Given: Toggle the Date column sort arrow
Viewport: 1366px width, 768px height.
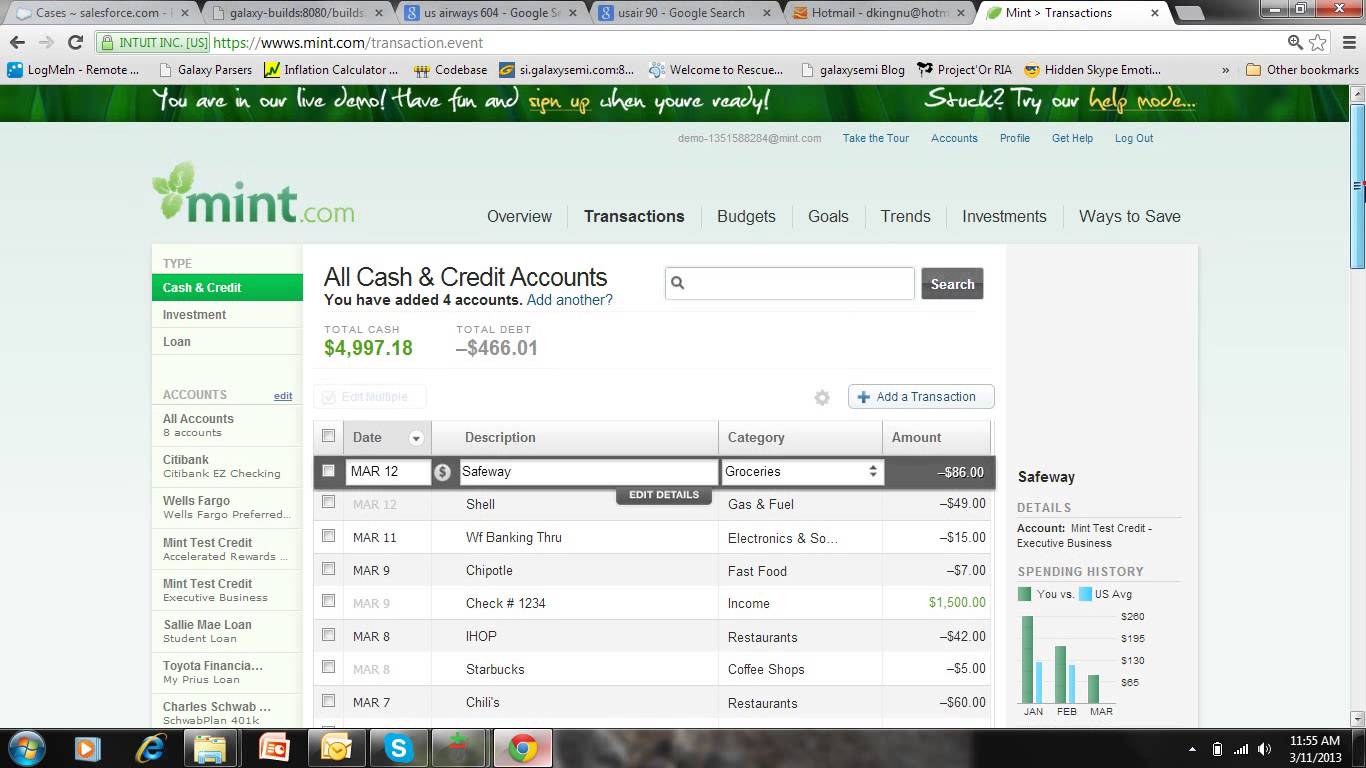Looking at the screenshot, I should (x=416, y=438).
